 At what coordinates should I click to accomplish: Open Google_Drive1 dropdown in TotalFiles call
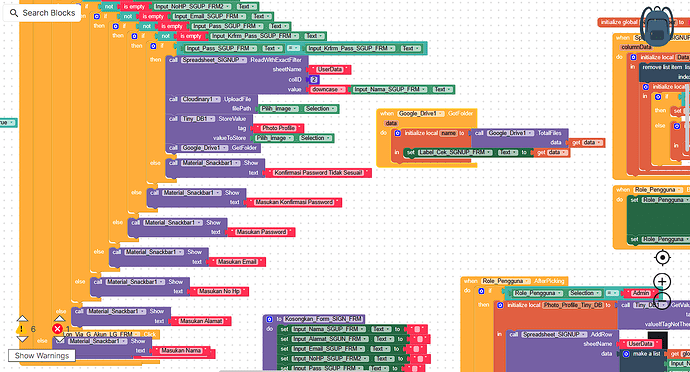510,133
